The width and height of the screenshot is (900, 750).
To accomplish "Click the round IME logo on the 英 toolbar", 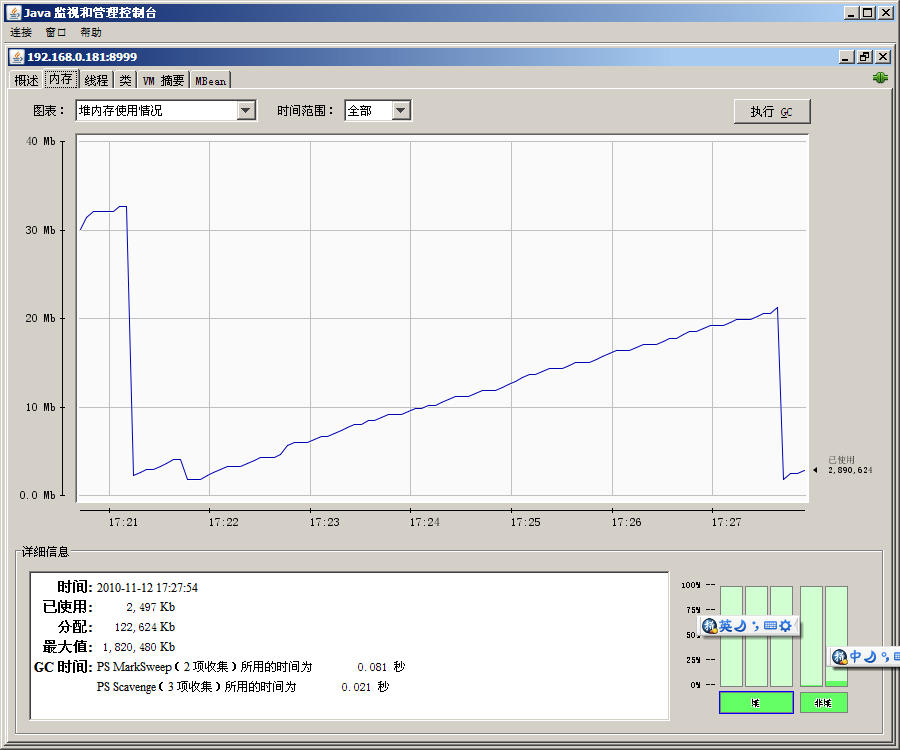I will pyautogui.click(x=709, y=626).
